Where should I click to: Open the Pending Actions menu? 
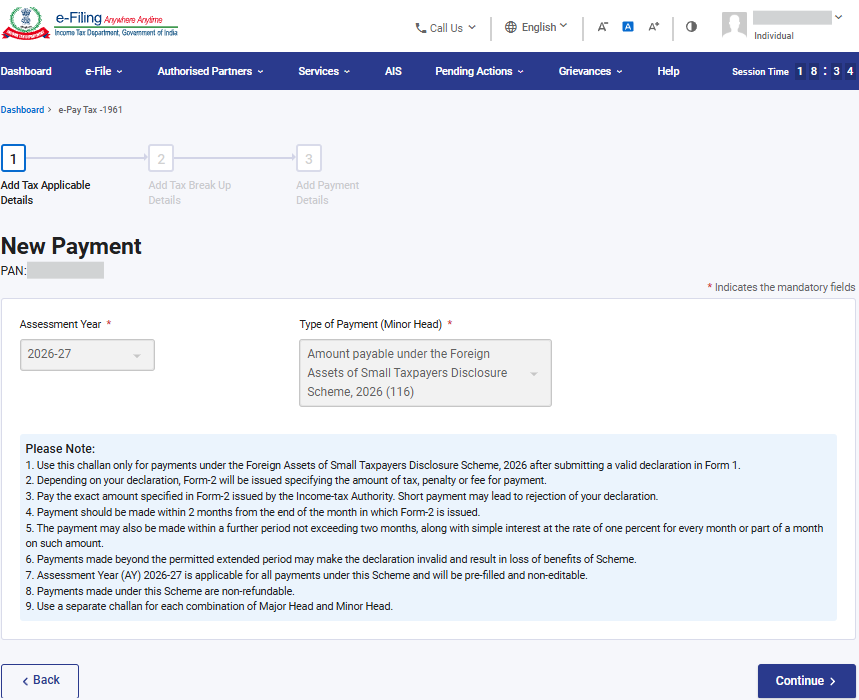479,71
